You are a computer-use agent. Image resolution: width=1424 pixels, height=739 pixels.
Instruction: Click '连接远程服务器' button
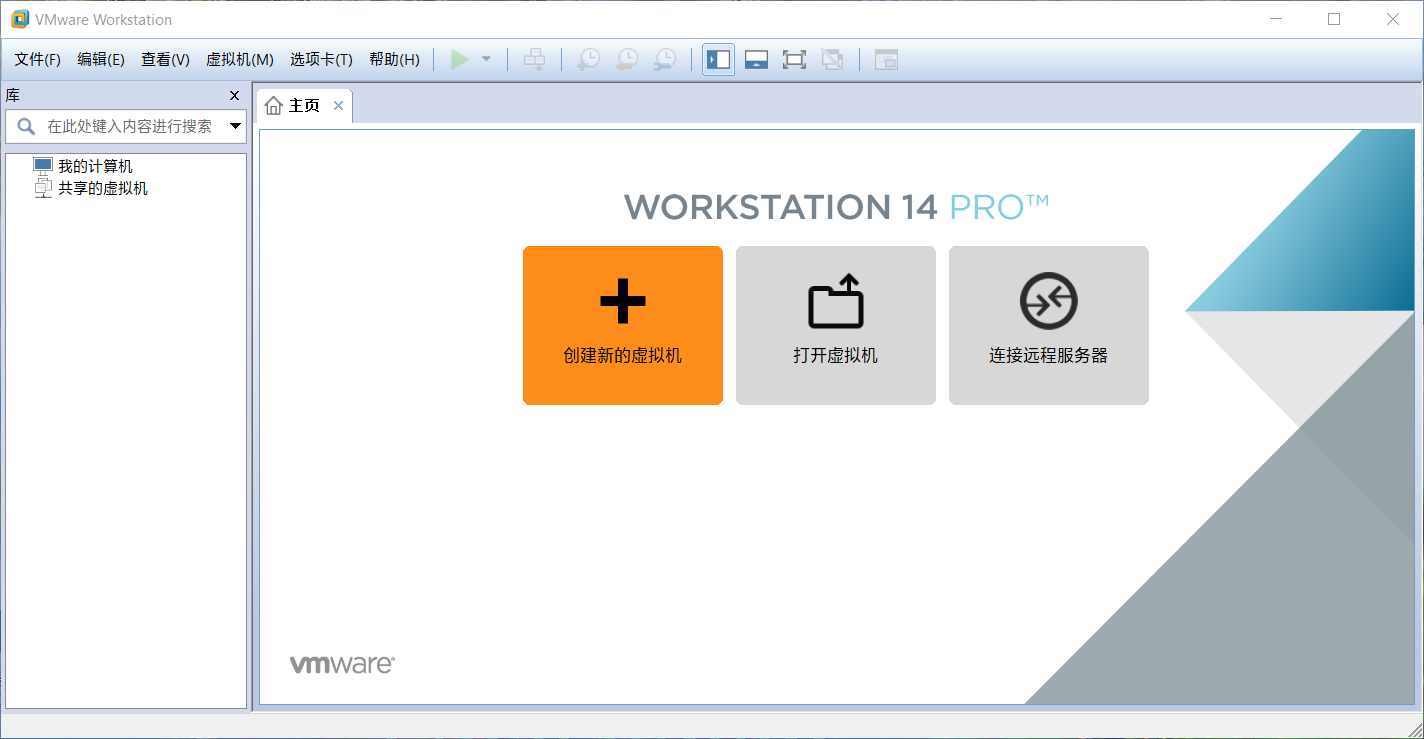coord(1048,325)
